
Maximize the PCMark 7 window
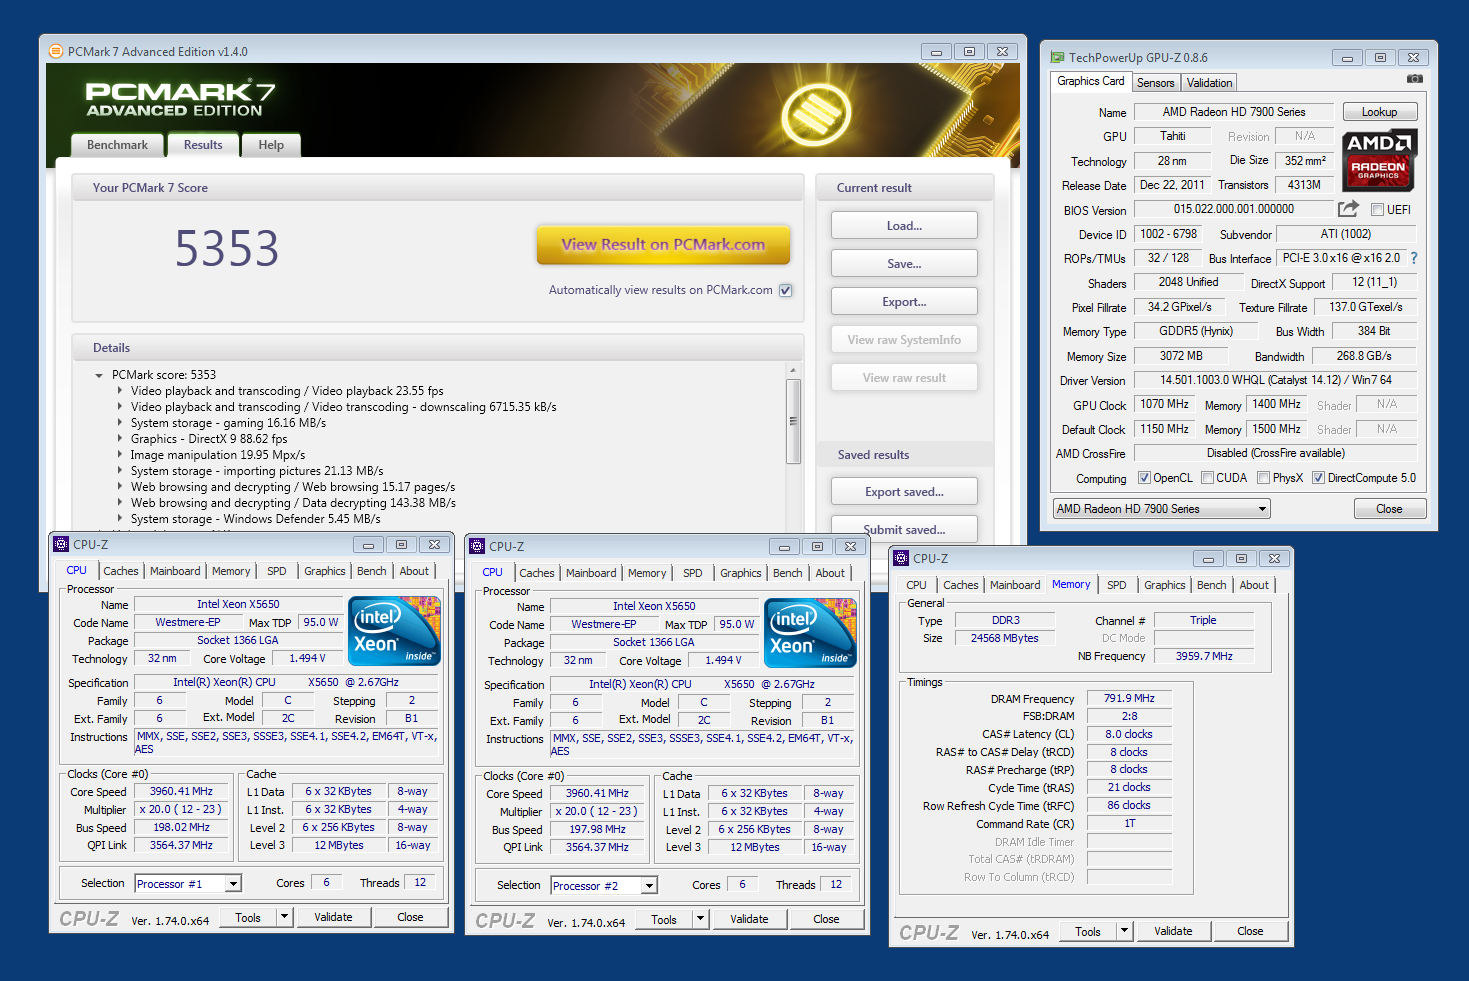click(x=969, y=51)
